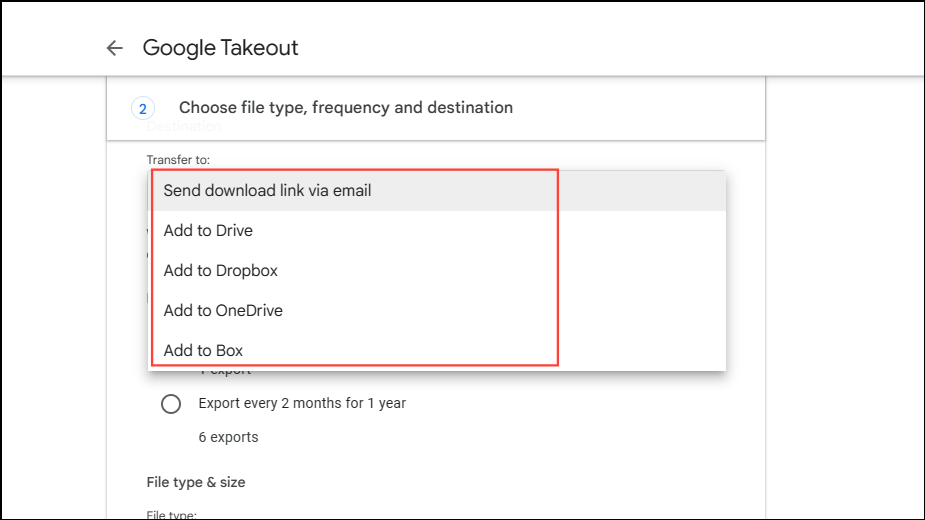Image resolution: width=925 pixels, height=520 pixels.
Task: Click the step 2 number circle
Action: coord(143,109)
